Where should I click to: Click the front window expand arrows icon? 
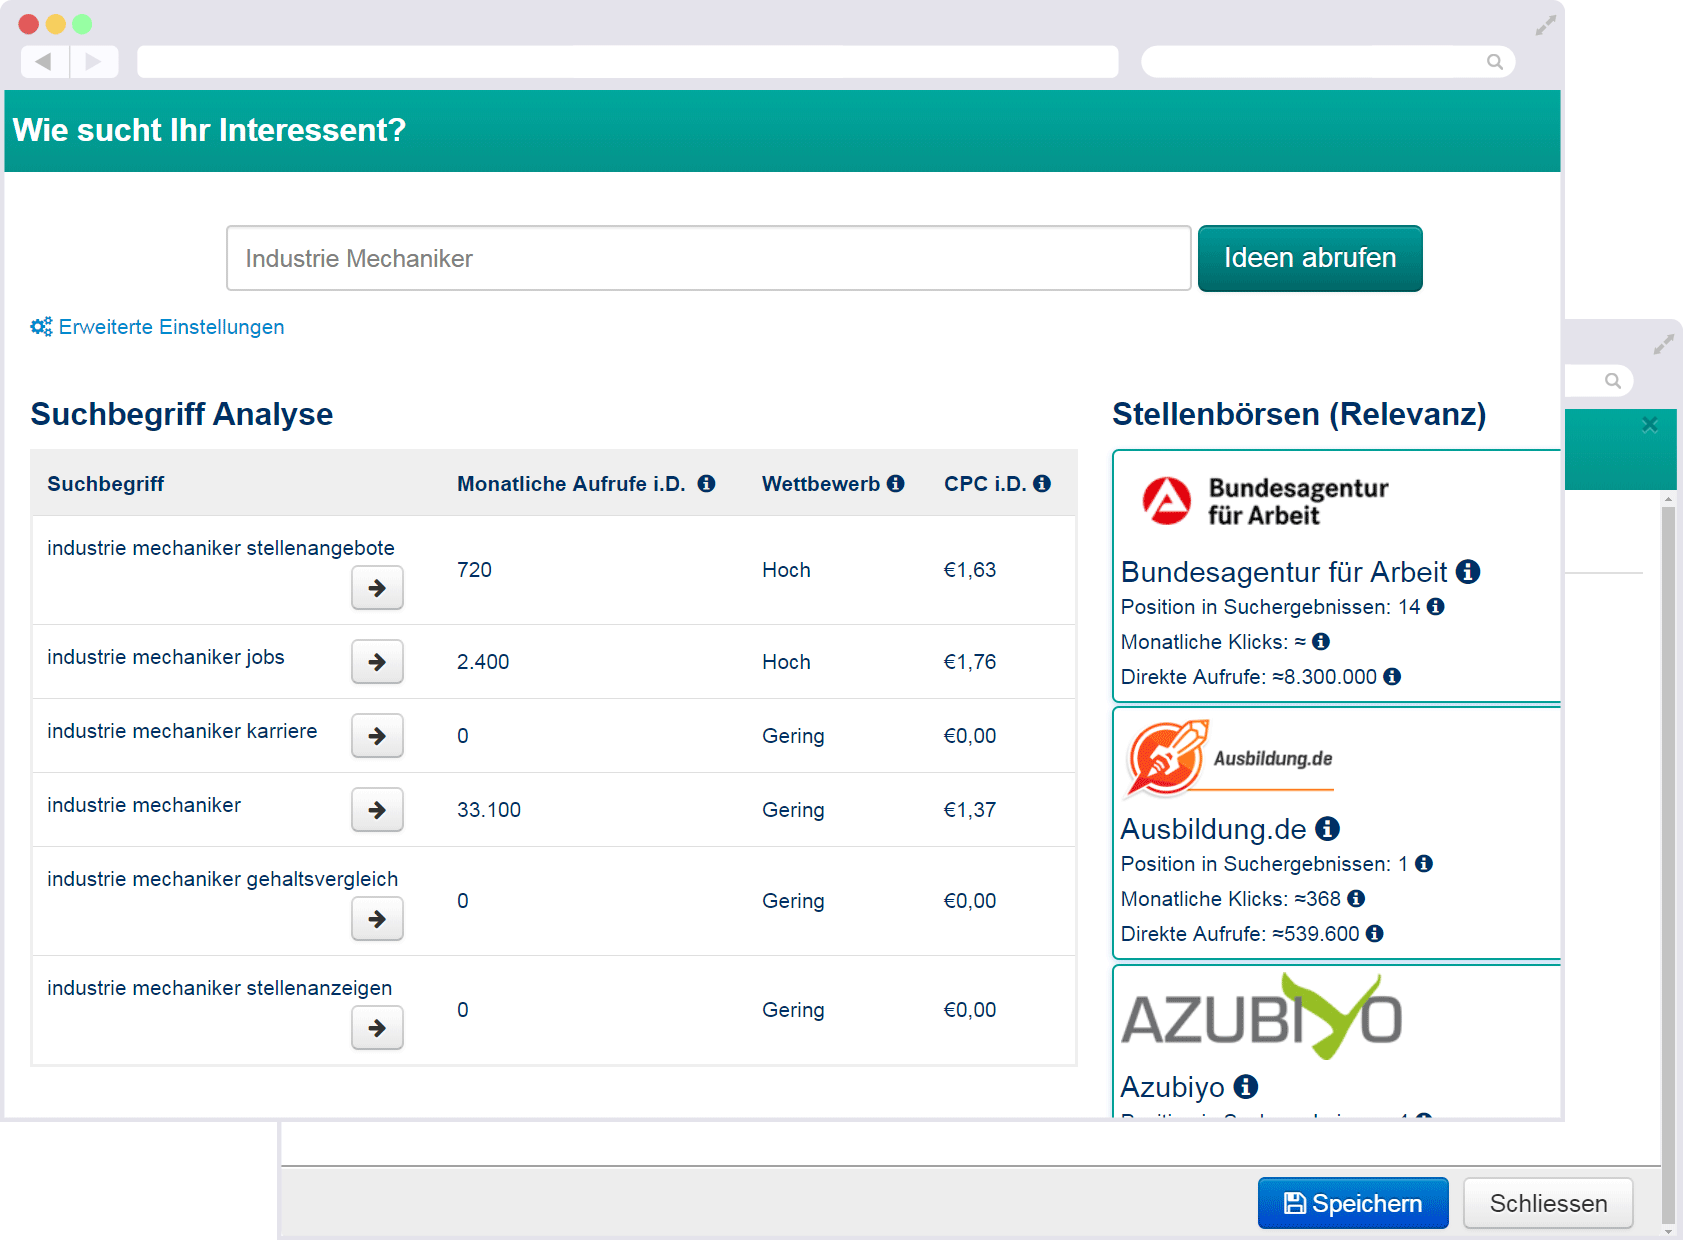coord(1546,26)
